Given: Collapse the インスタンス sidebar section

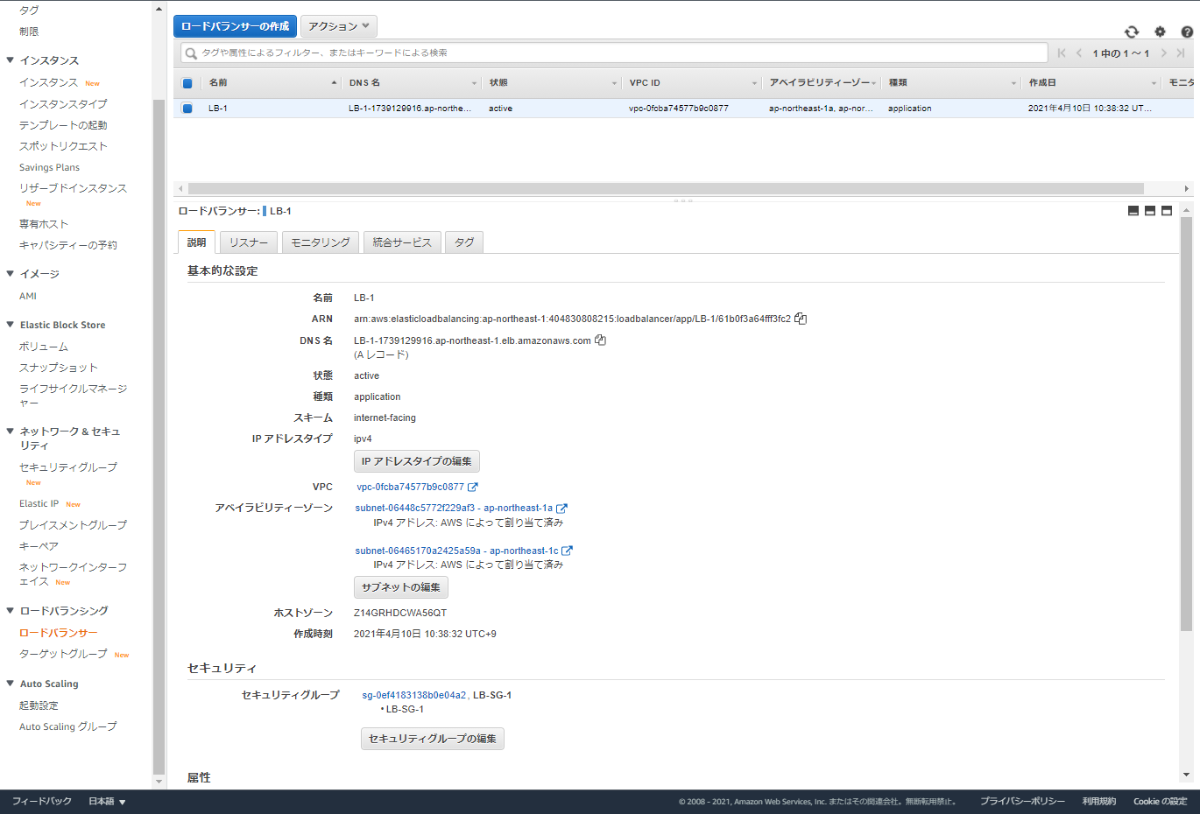Looking at the screenshot, I should tap(10, 61).
